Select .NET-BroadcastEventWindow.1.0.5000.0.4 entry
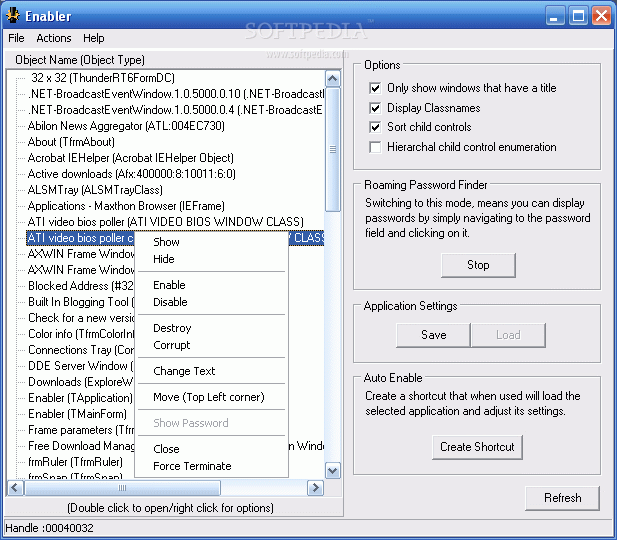 pos(175,110)
